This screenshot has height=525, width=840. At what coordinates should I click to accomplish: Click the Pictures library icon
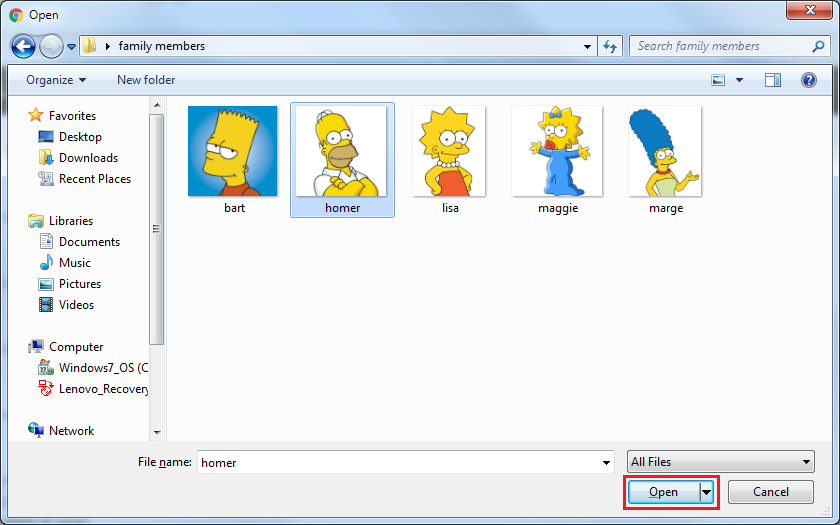(46, 284)
